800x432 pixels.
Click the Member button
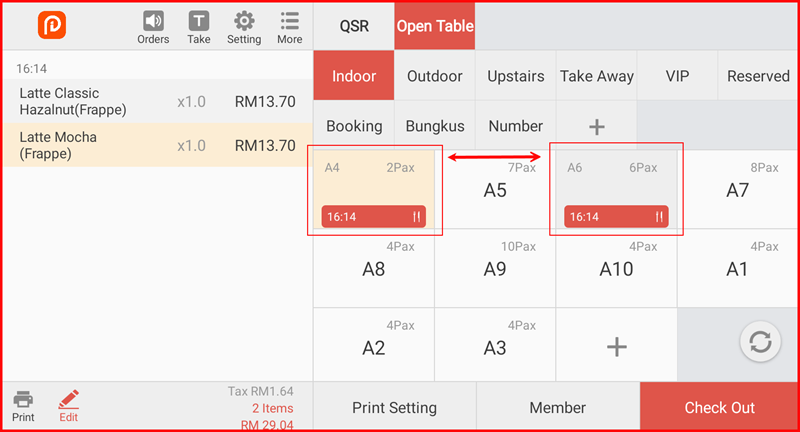click(x=558, y=407)
